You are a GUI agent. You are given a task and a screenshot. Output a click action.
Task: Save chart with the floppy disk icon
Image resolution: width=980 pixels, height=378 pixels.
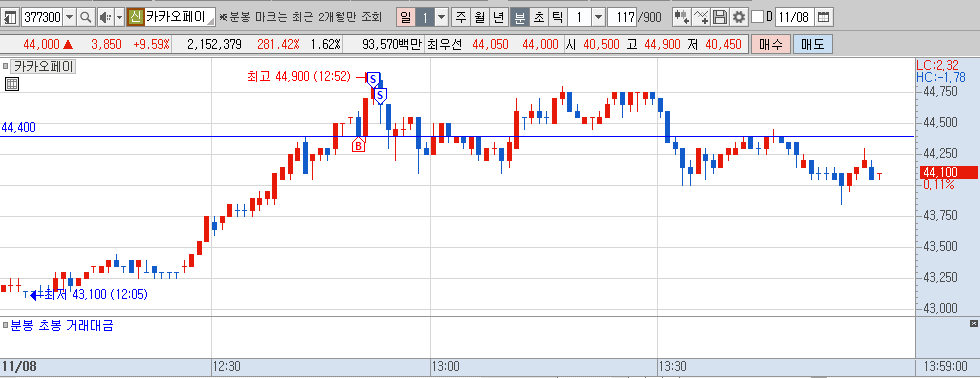coord(720,17)
